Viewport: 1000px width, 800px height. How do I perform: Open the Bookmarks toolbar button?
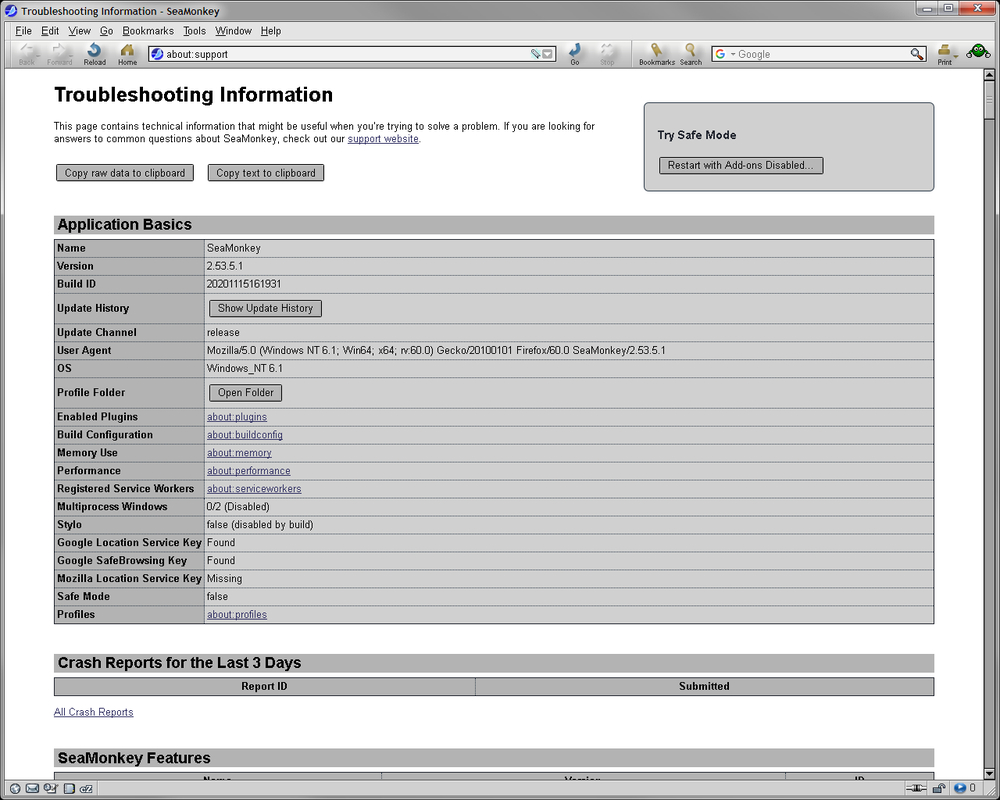tap(657, 54)
